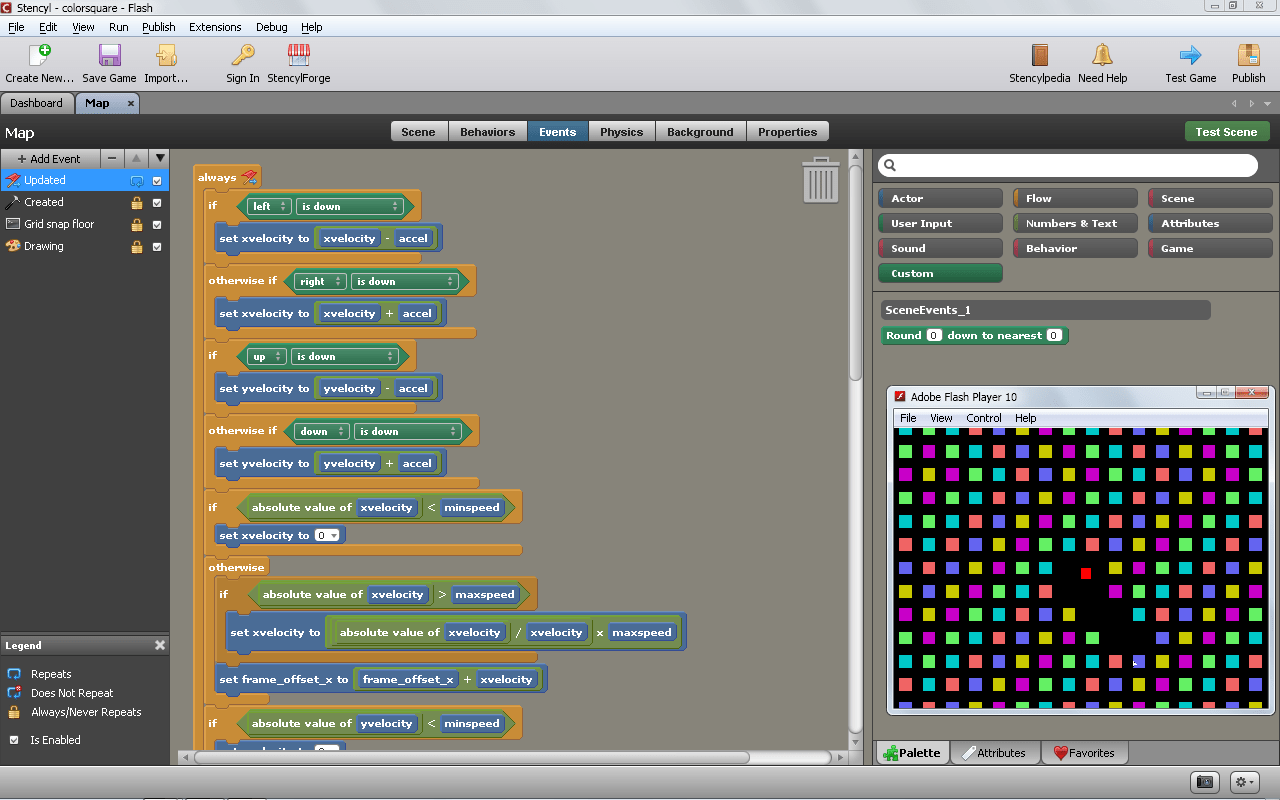Toggle the Drawing event's enabled checkbox
The height and width of the screenshot is (800, 1280).
pyautogui.click(x=157, y=245)
